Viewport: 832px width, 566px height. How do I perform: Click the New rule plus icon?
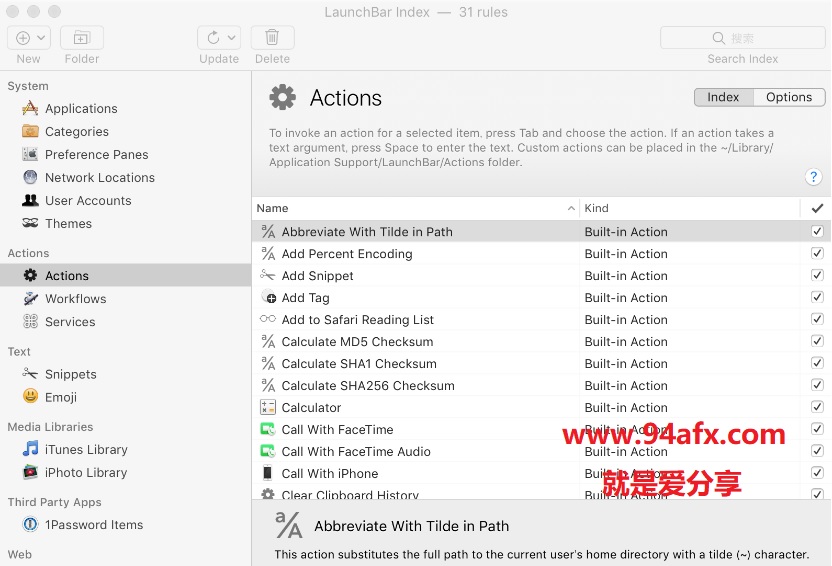23,38
